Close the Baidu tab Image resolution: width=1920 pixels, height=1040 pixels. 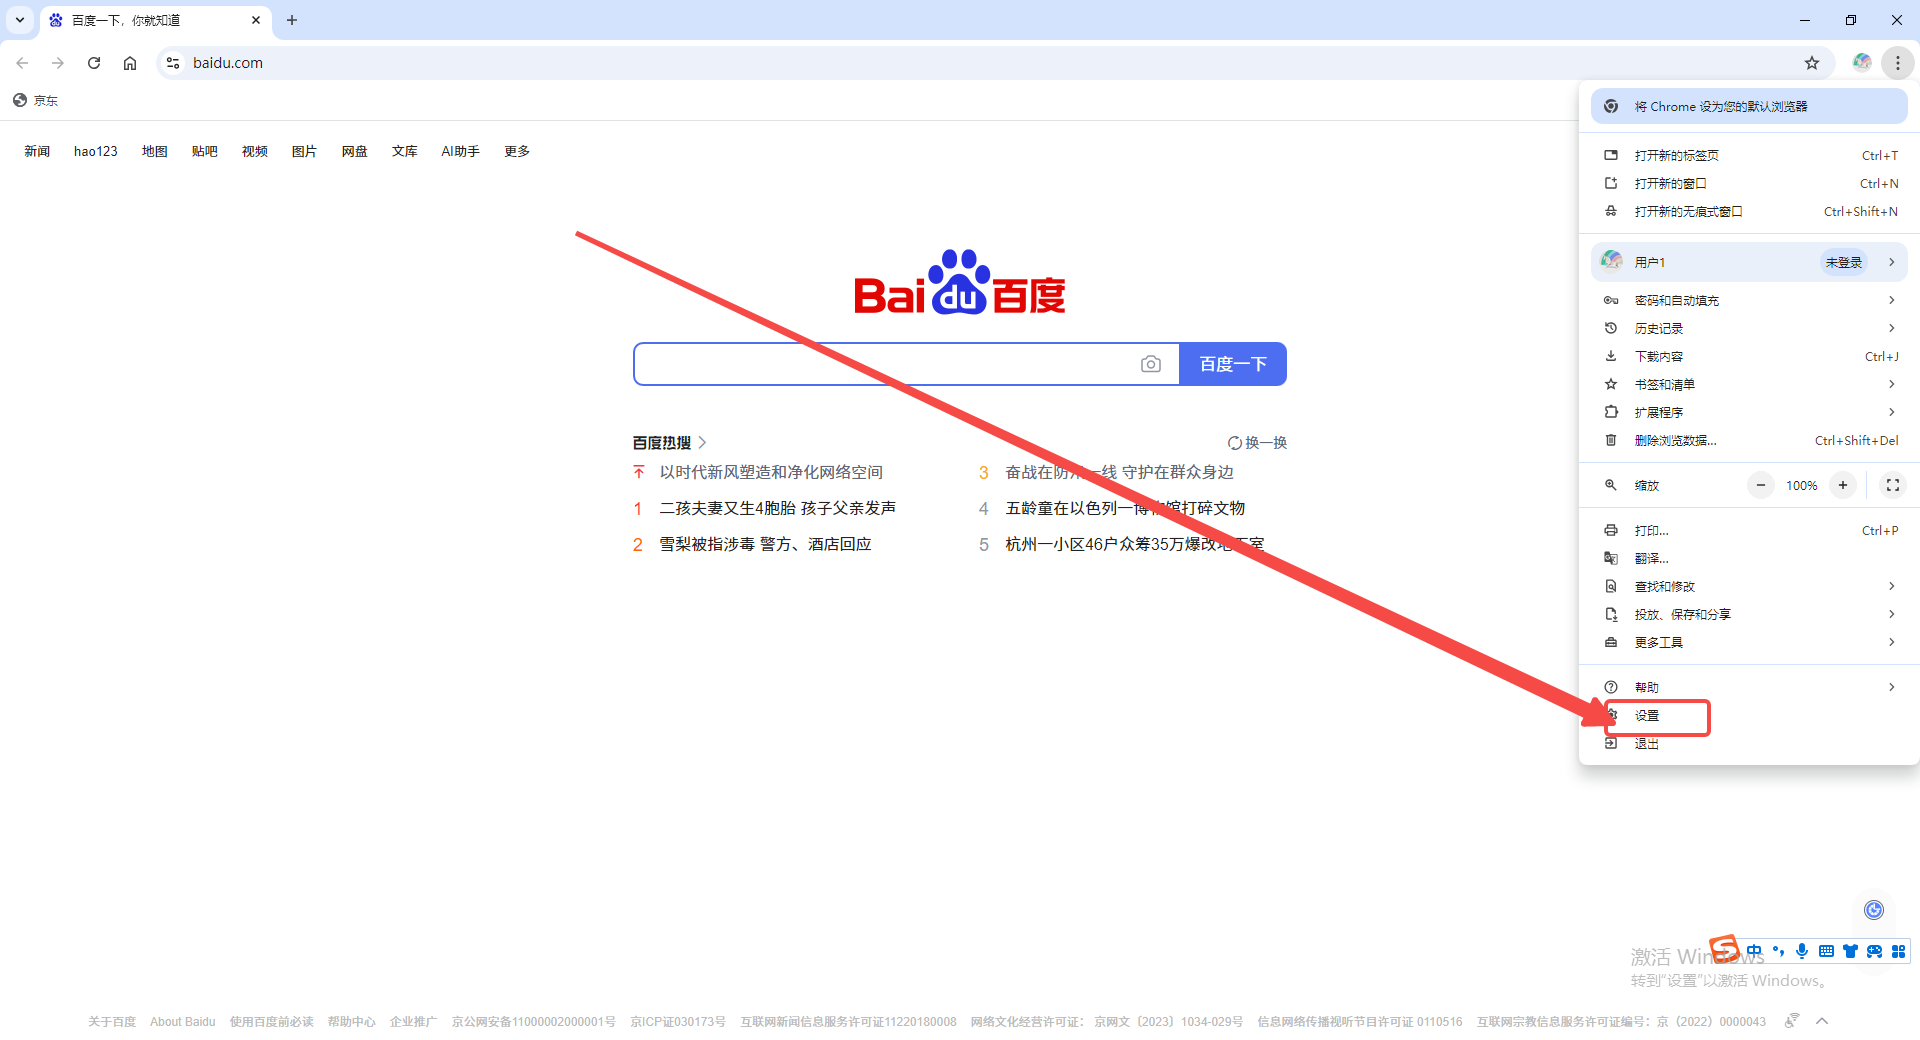tap(256, 20)
